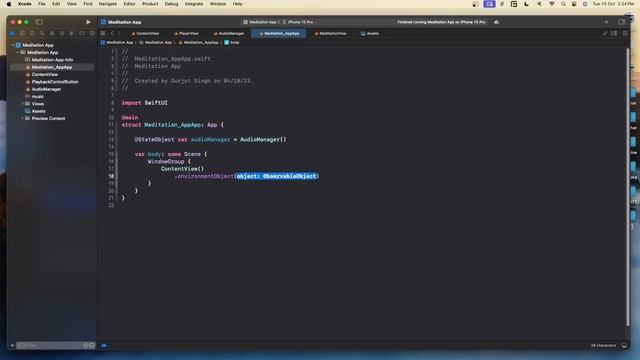Toggle the debug area button
Viewport: 640px width, 360px height.
click(x=624, y=345)
